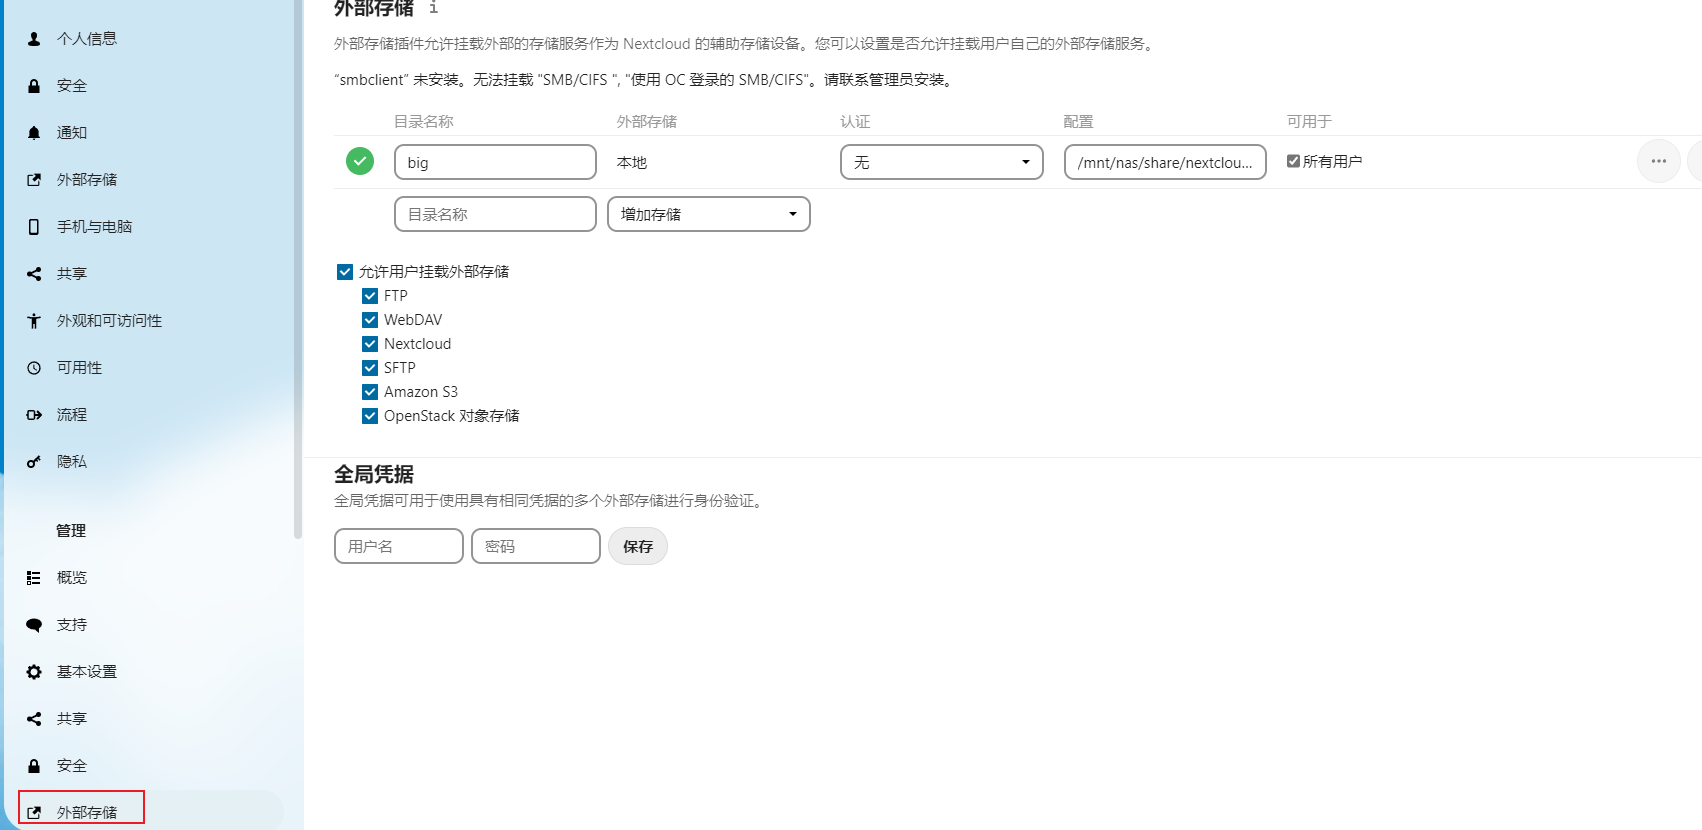Screen dimensions: 1702x830
Task: Expand the 增加存储 dropdown
Action: [x=708, y=214]
